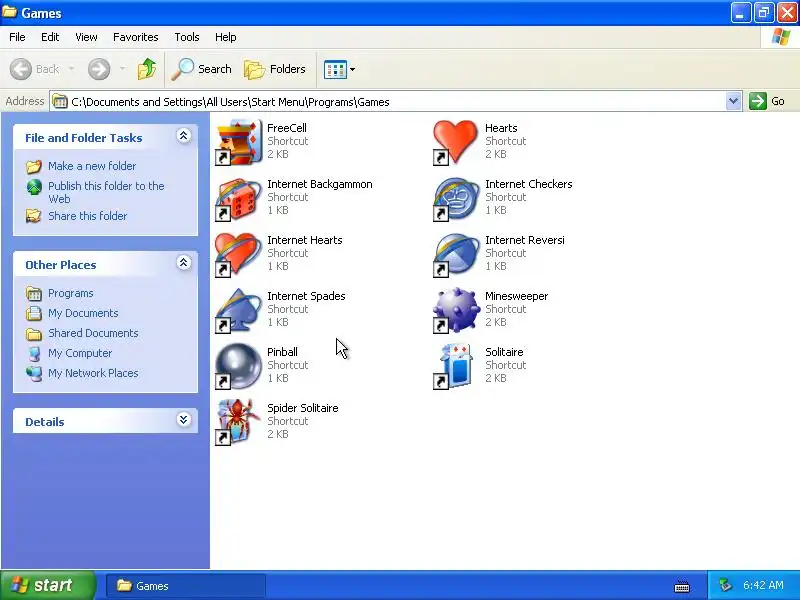Click Make a new folder link

tap(92, 166)
